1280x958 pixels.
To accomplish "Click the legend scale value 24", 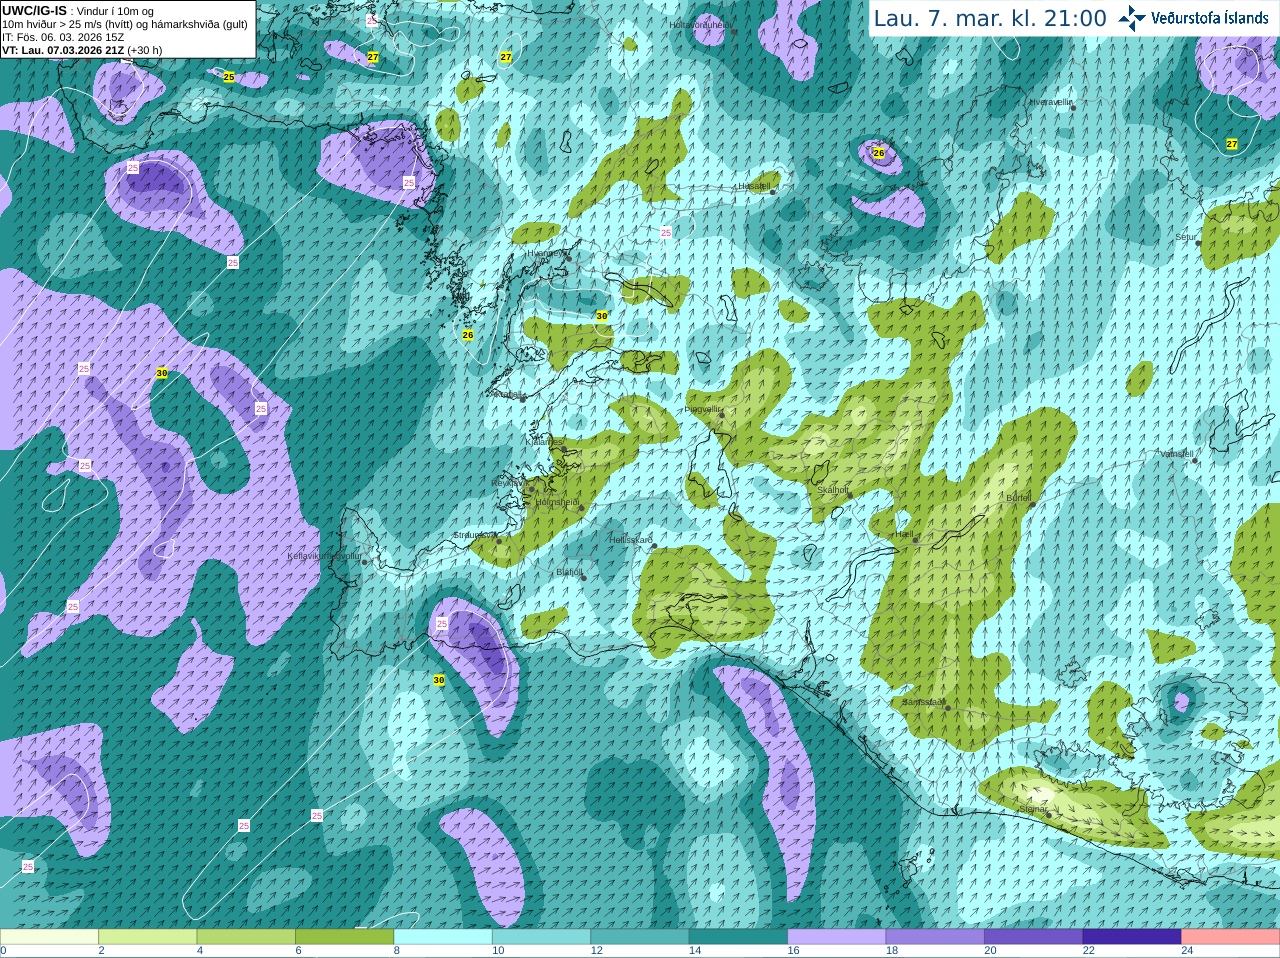I will 1187,950.
